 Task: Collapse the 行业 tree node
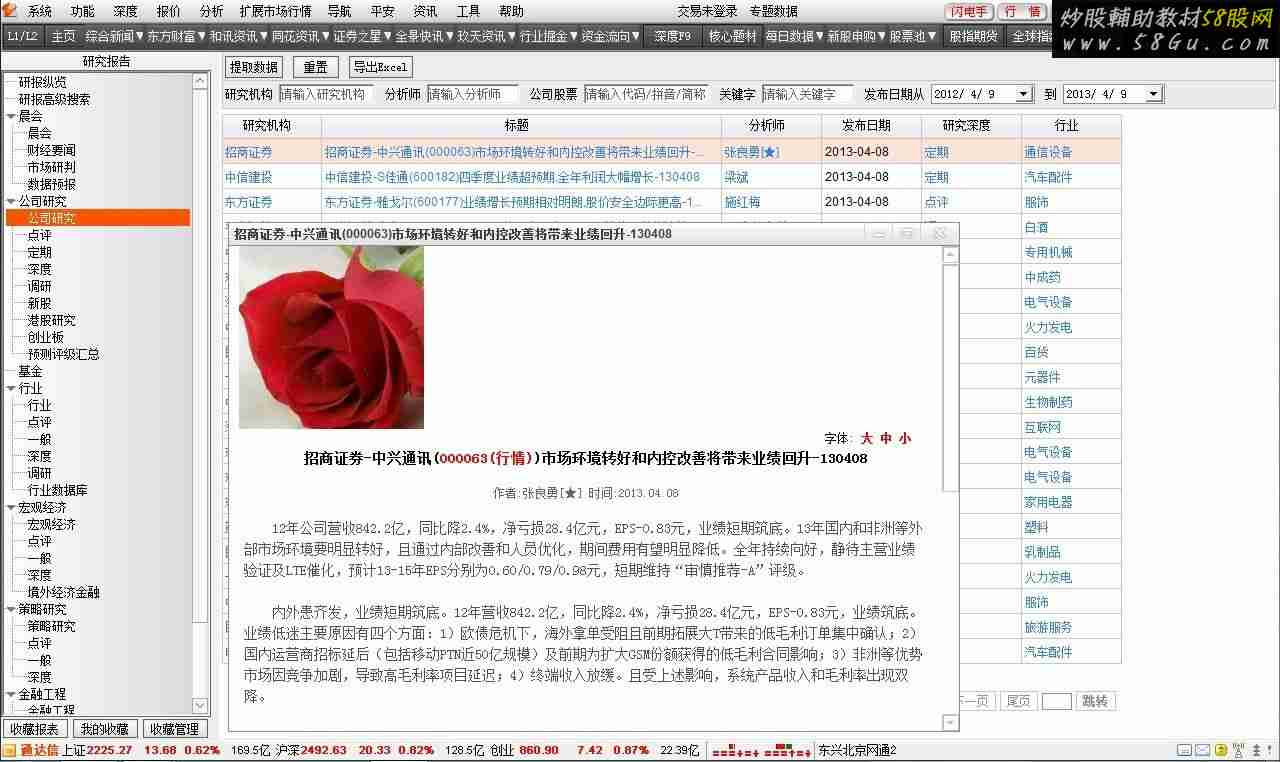point(10,388)
